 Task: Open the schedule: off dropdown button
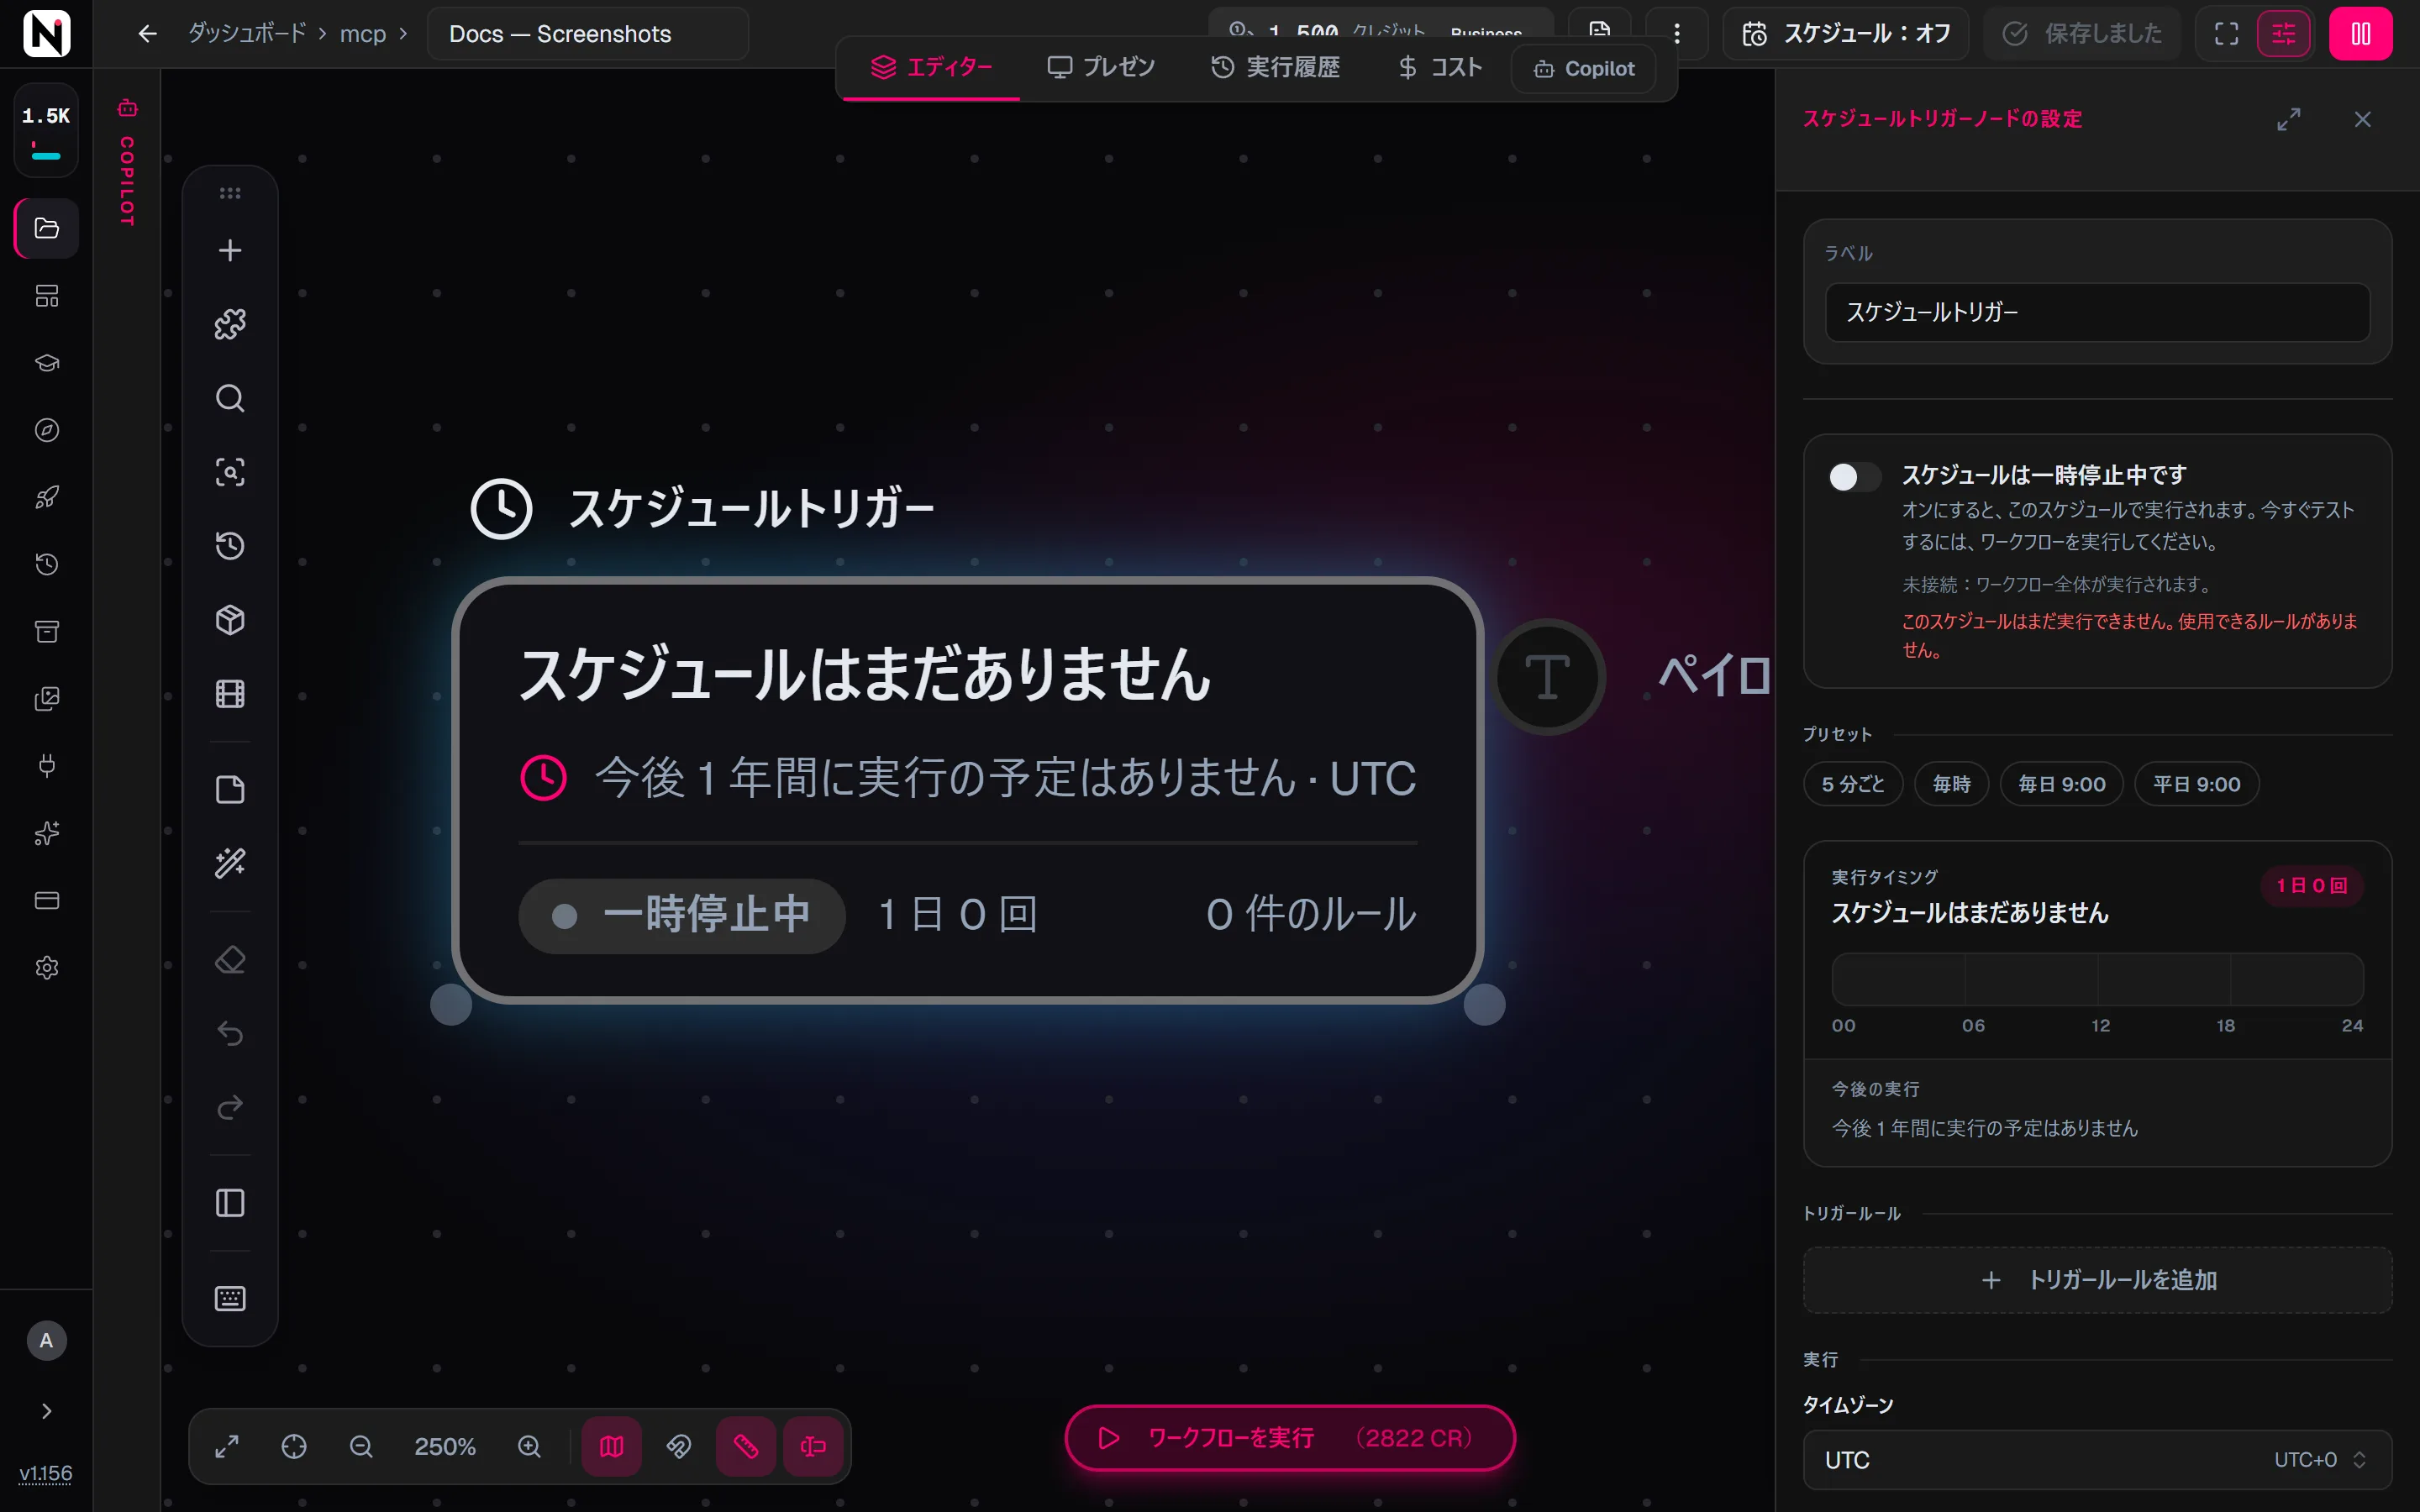[x=1846, y=34]
